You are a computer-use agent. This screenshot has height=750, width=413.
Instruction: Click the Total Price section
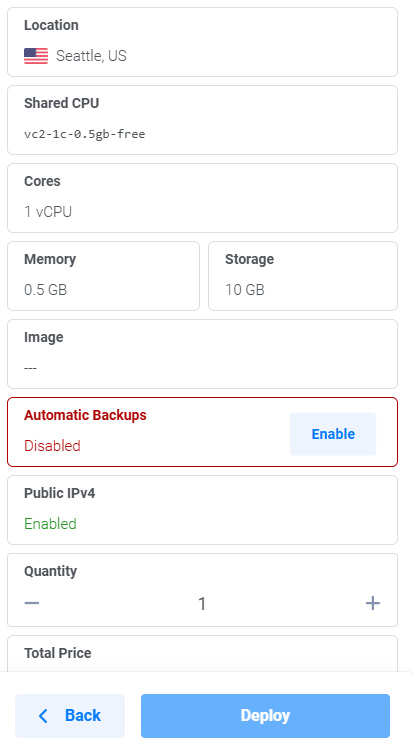(202, 653)
